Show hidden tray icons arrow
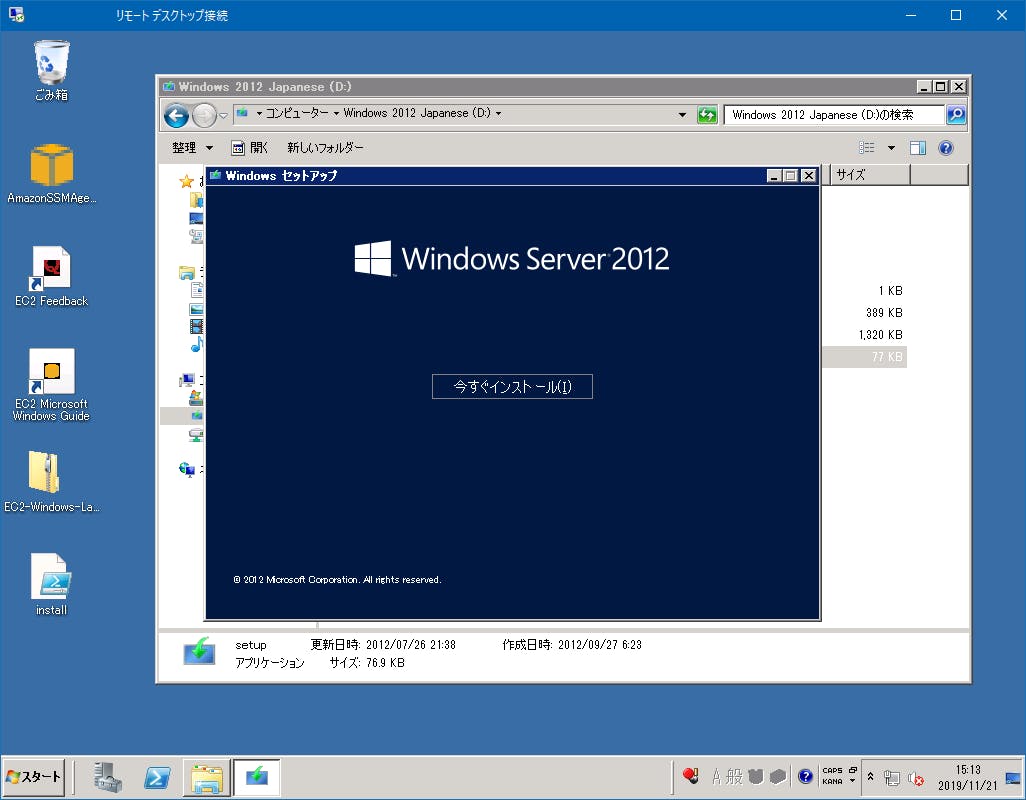The width and height of the screenshot is (1026, 800). click(x=870, y=776)
